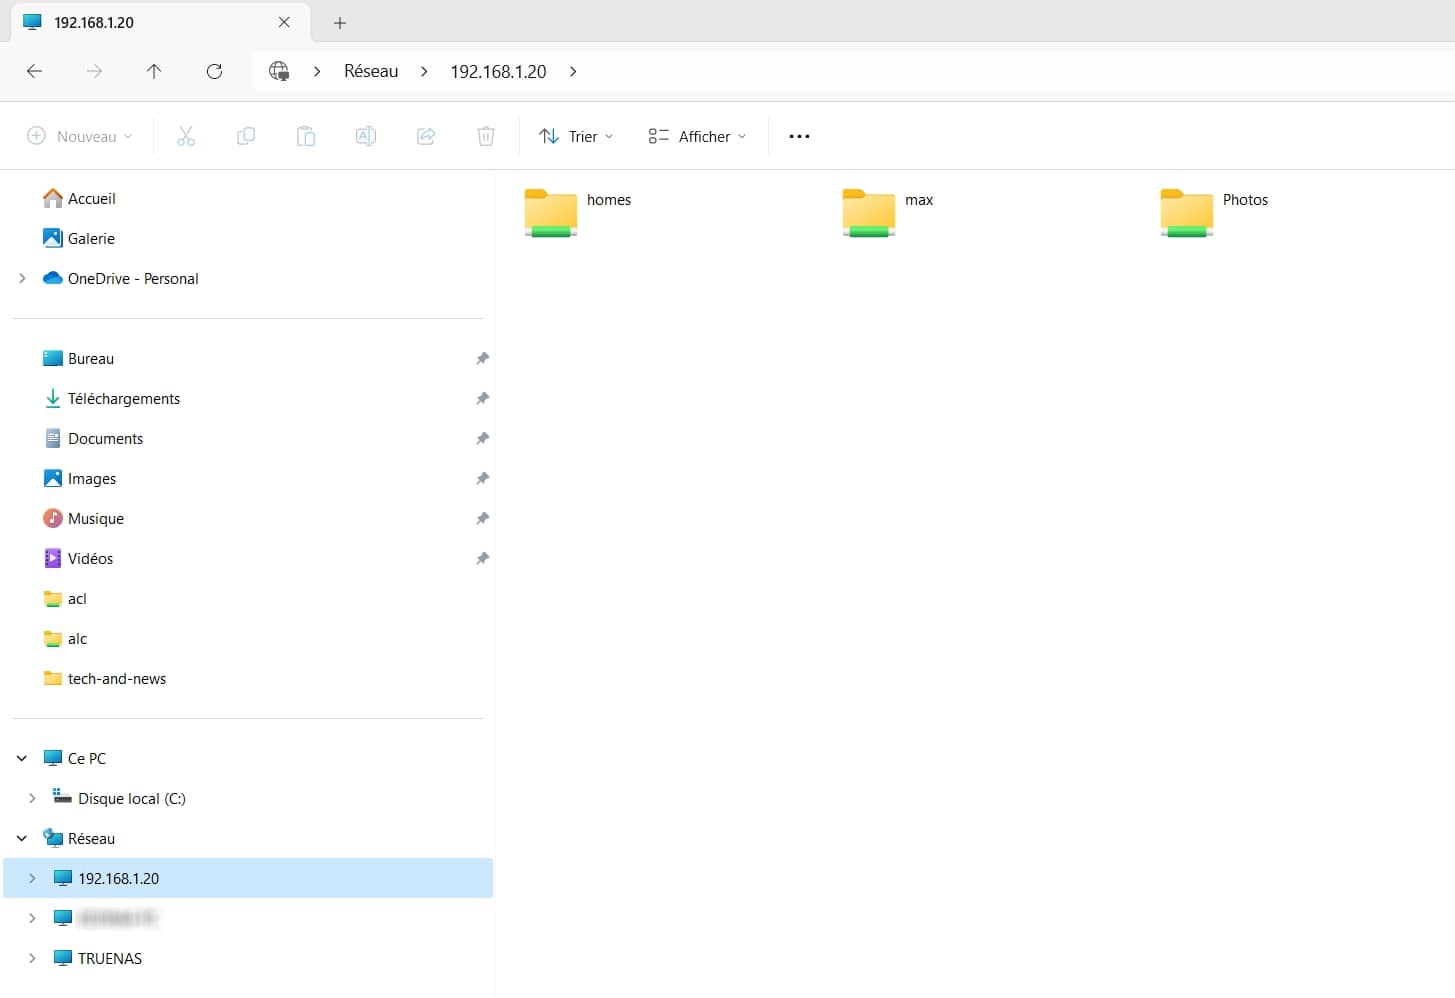1455x998 pixels.
Task: Go up one directory level
Action: 154,71
